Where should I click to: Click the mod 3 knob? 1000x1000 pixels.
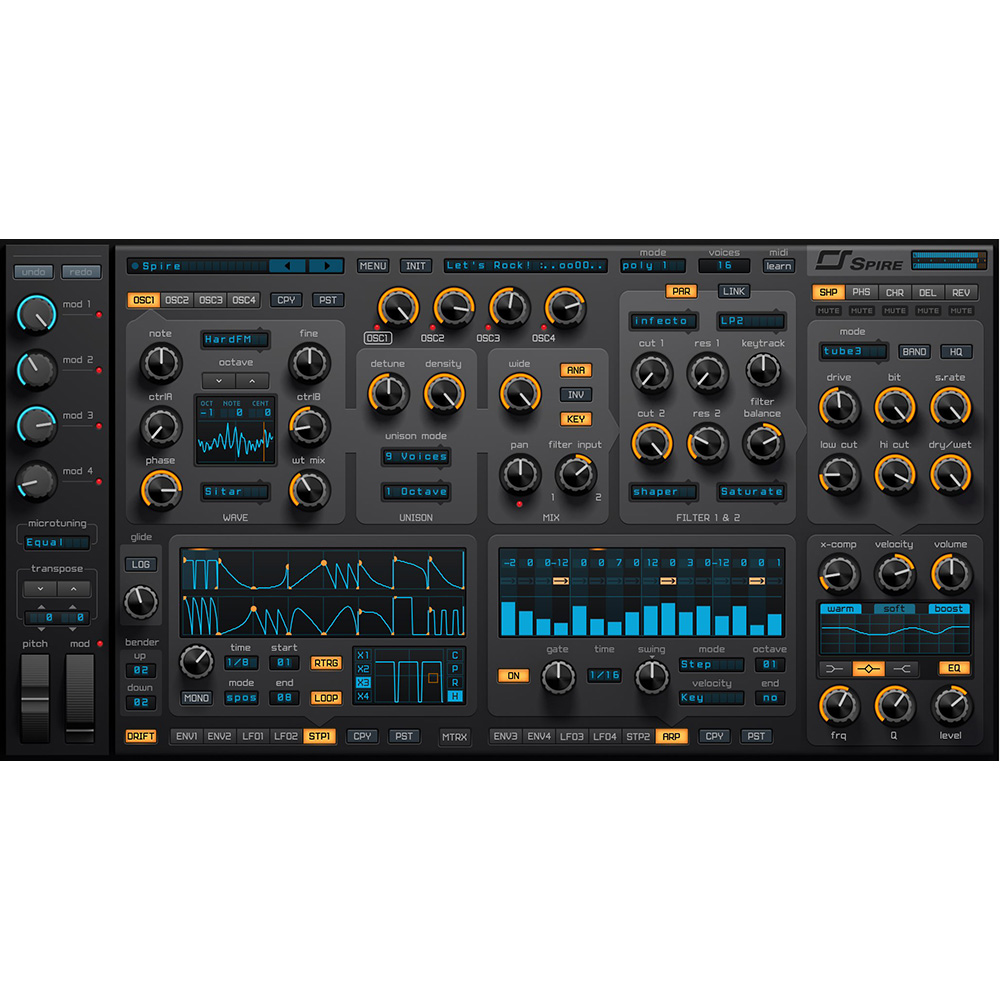click(x=37, y=425)
